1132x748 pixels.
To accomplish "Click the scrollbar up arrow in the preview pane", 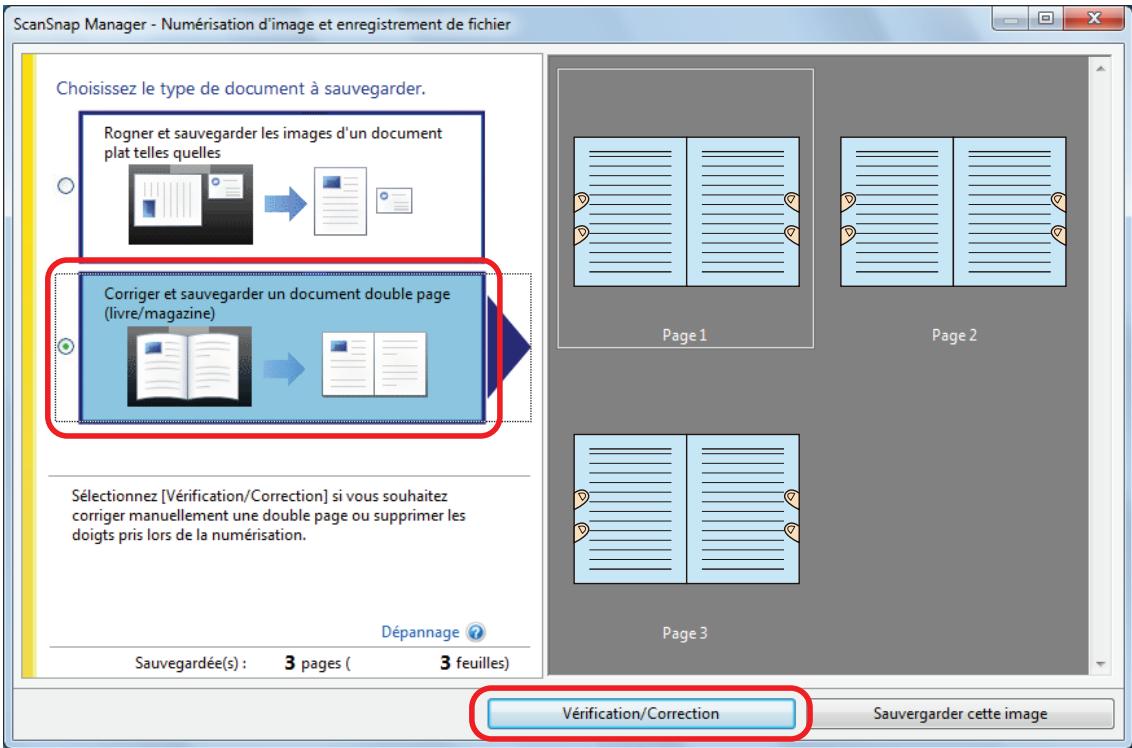I will click(x=1100, y=69).
